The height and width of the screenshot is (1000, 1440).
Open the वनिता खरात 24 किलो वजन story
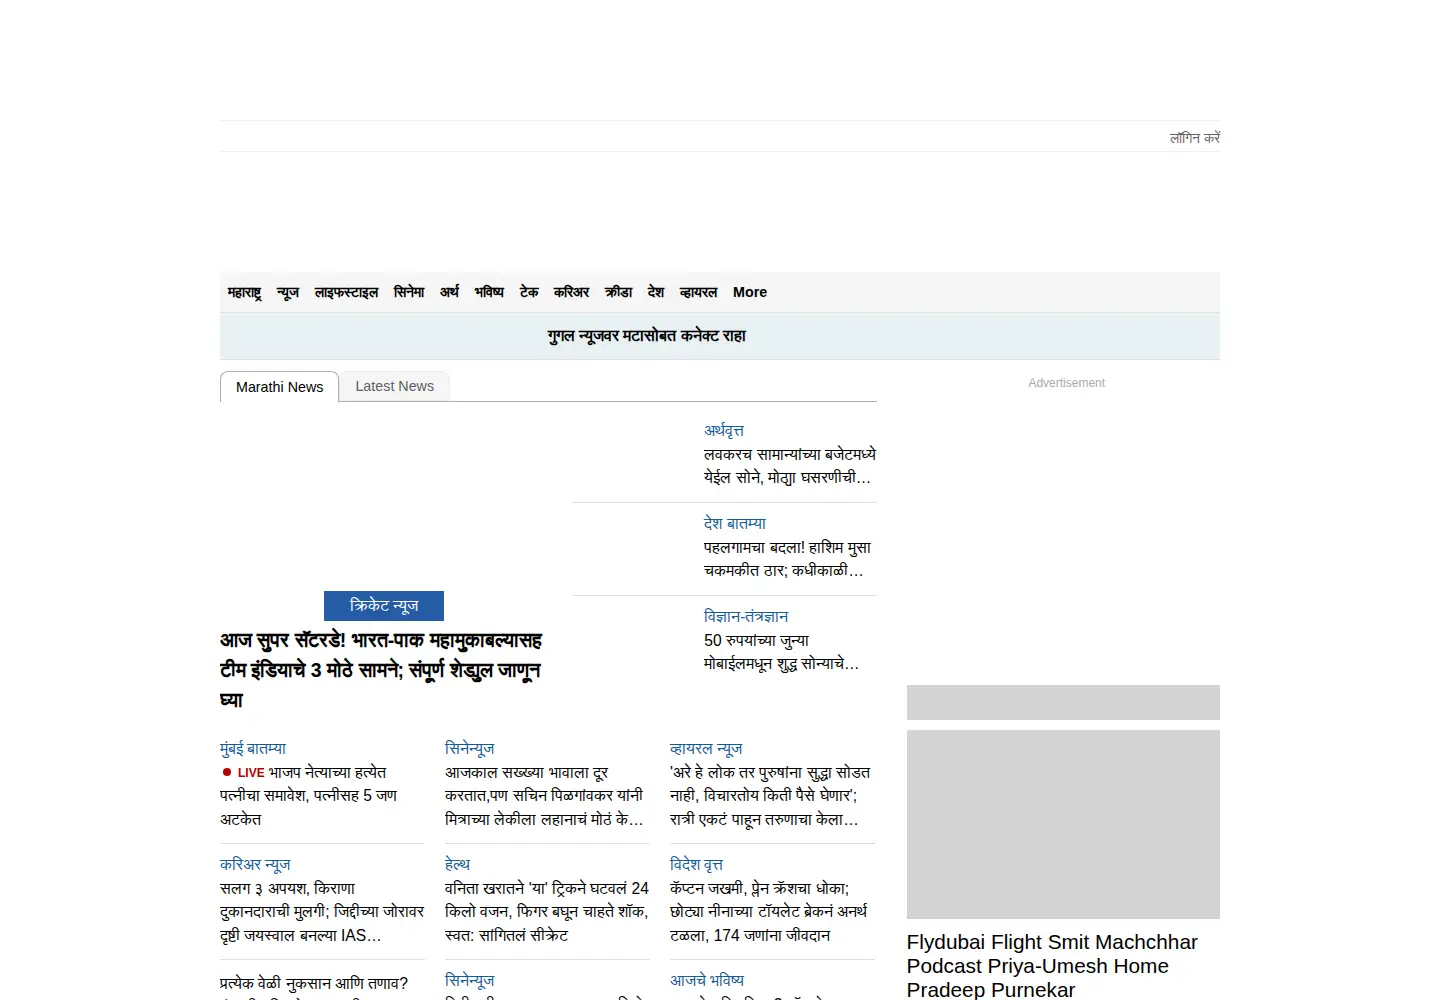point(547,912)
